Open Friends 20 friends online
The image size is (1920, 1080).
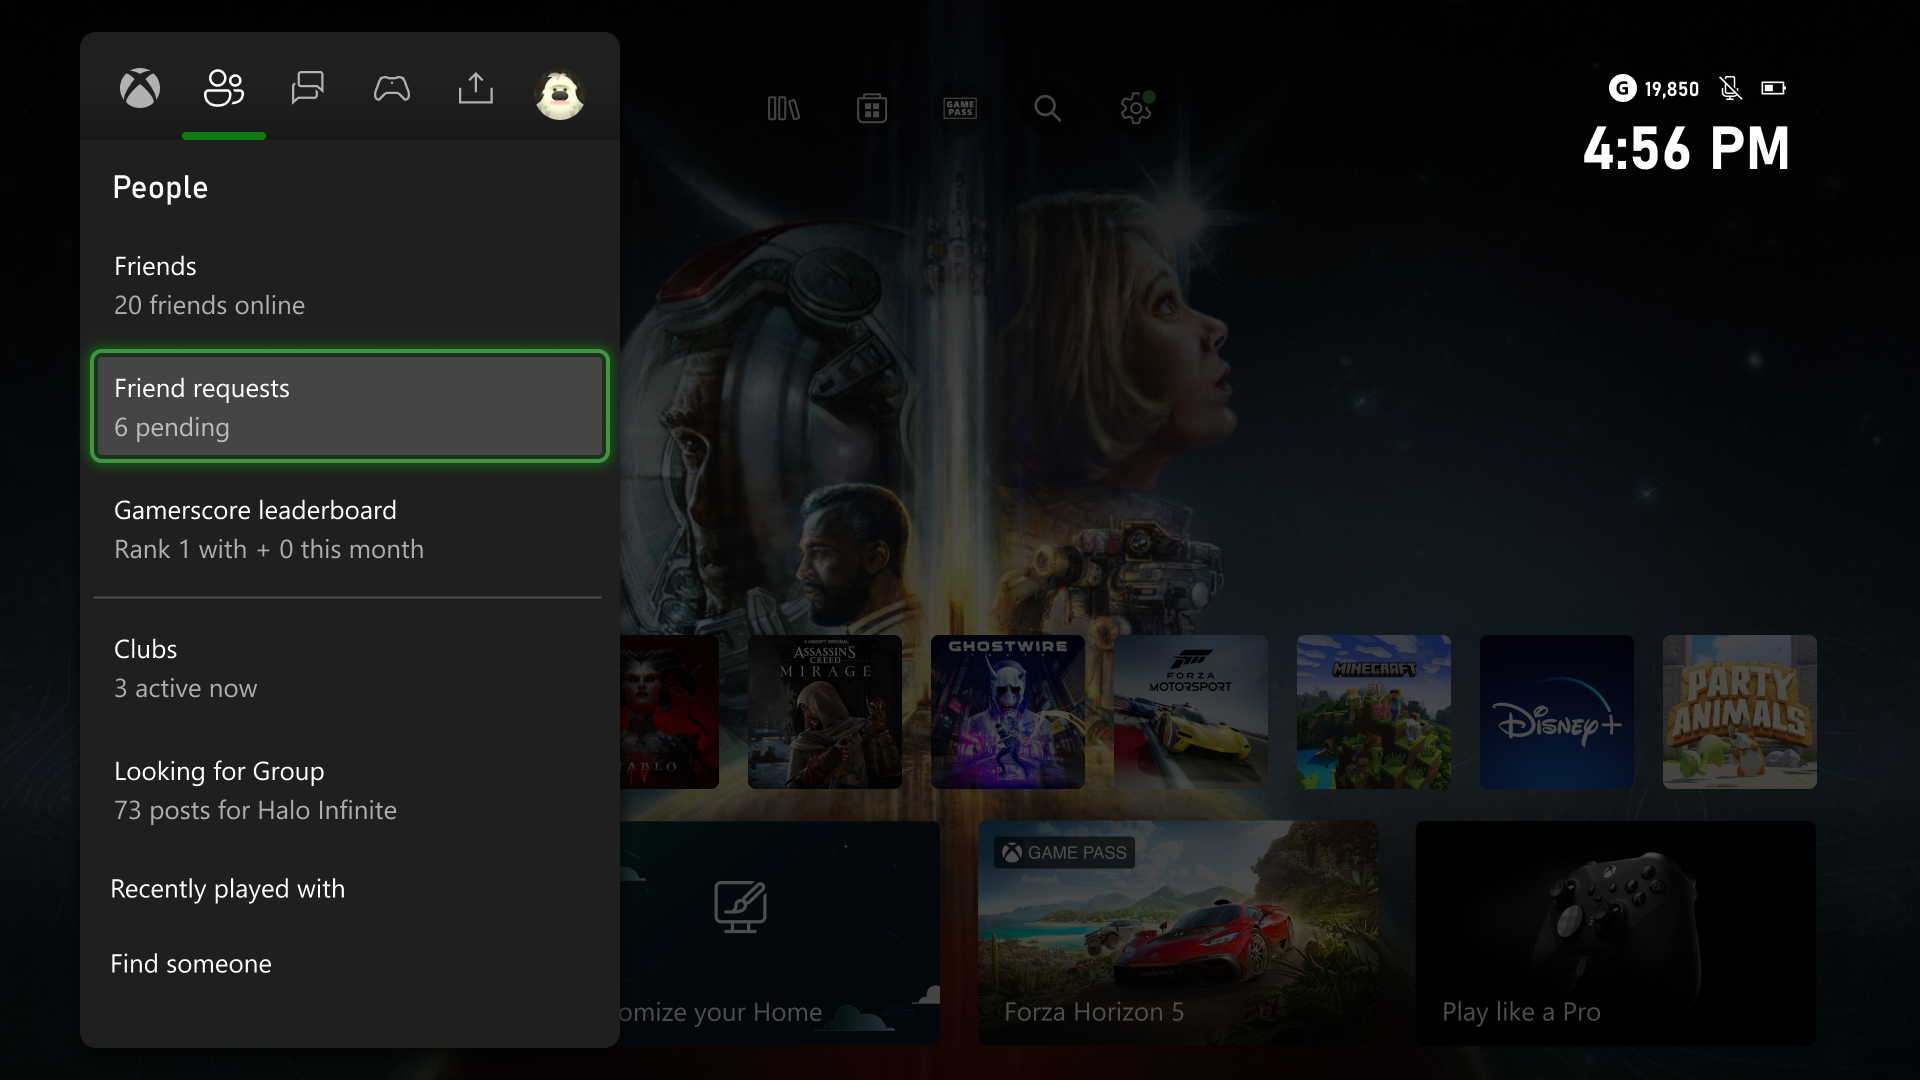click(349, 284)
